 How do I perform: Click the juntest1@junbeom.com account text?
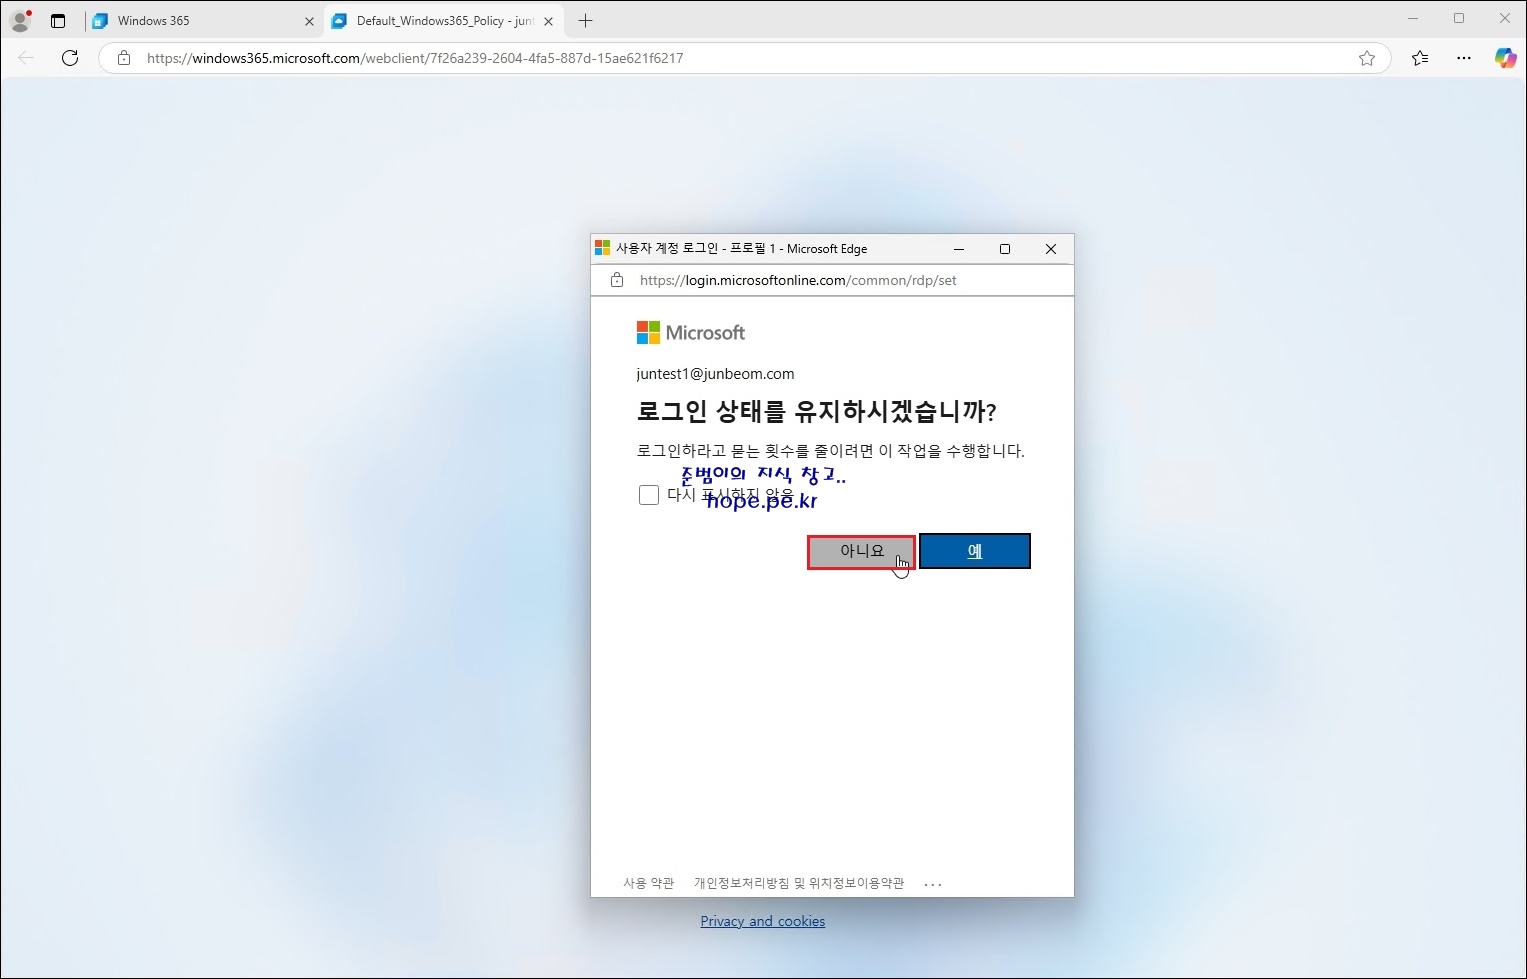[715, 374]
